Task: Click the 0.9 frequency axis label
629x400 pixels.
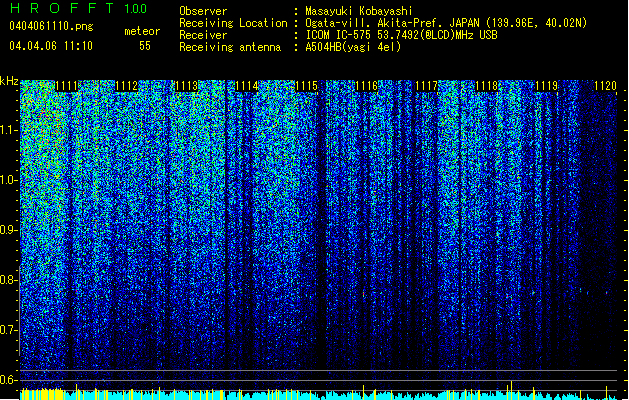Action: point(8,230)
